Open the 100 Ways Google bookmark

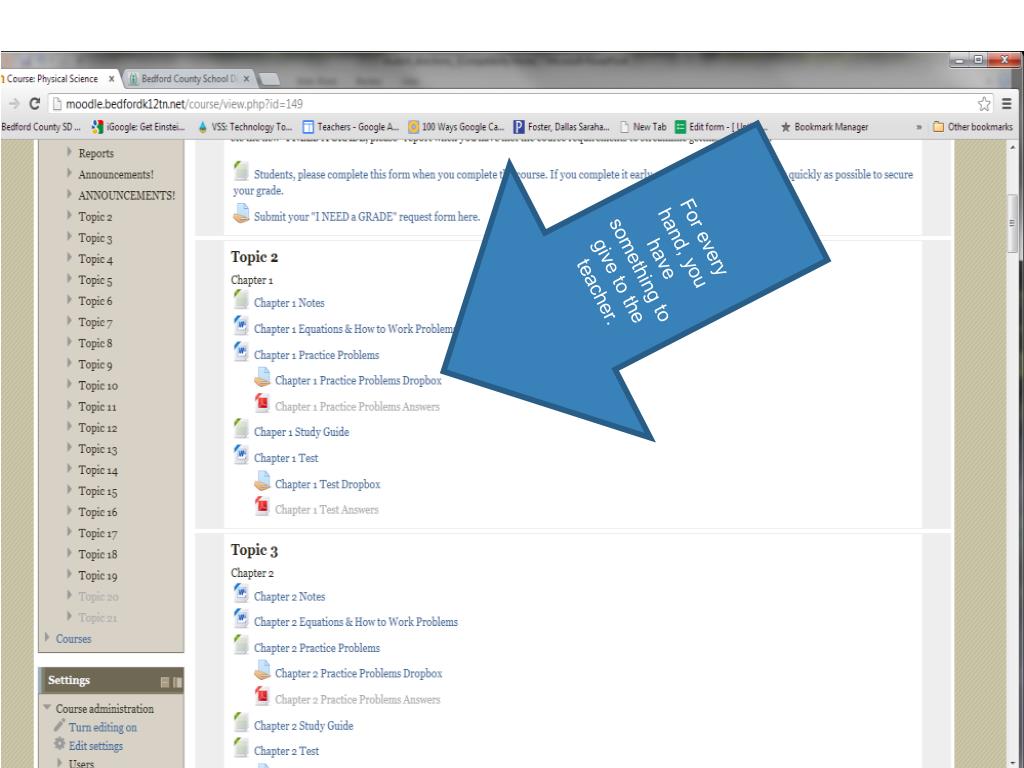coord(456,127)
